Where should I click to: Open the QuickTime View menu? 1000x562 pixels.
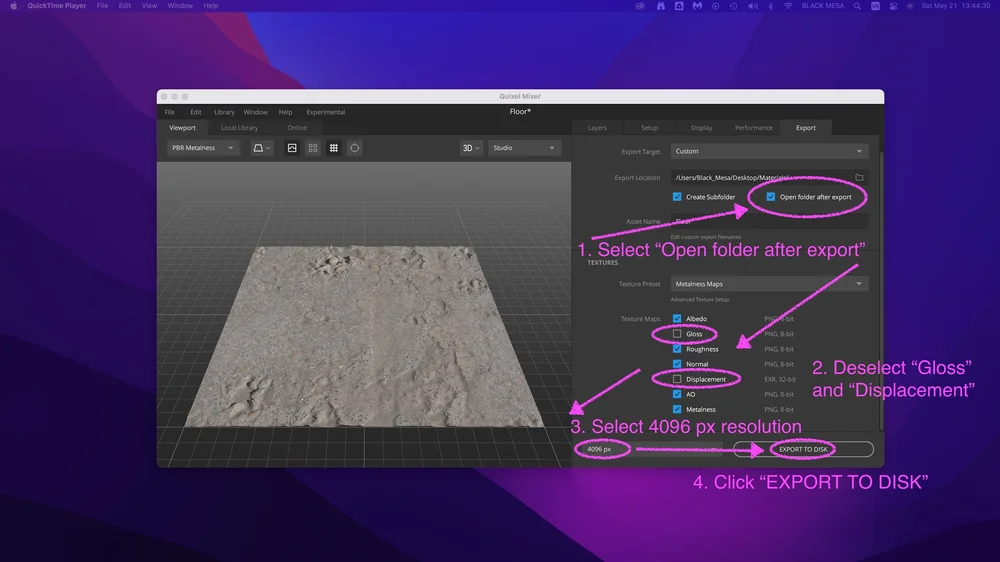click(149, 6)
